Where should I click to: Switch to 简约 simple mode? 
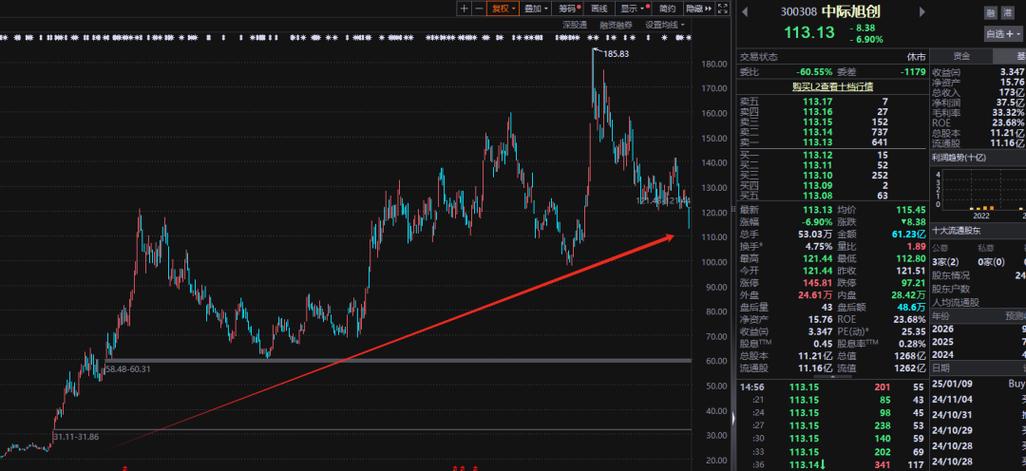[x=667, y=9]
